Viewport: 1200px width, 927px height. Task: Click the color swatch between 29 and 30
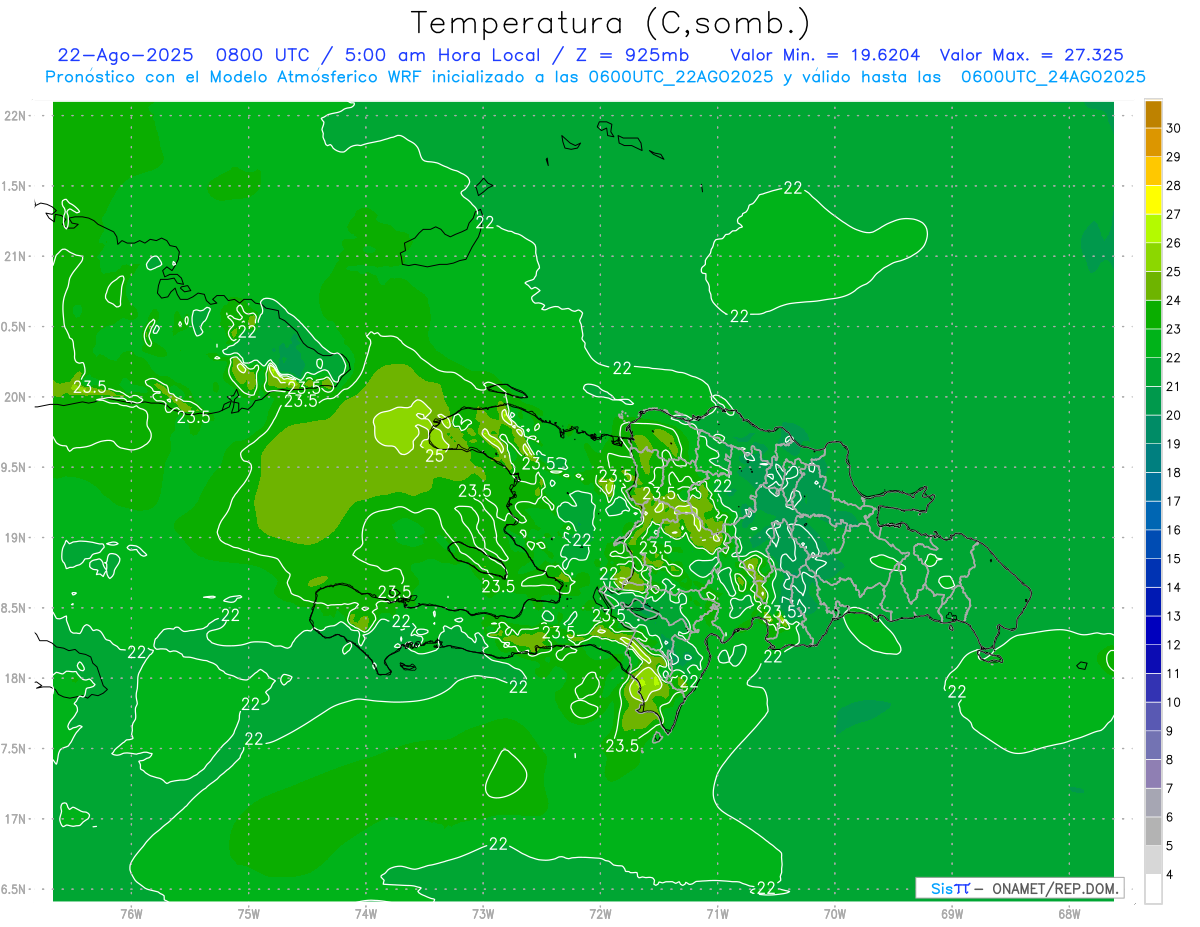click(1153, 142)
